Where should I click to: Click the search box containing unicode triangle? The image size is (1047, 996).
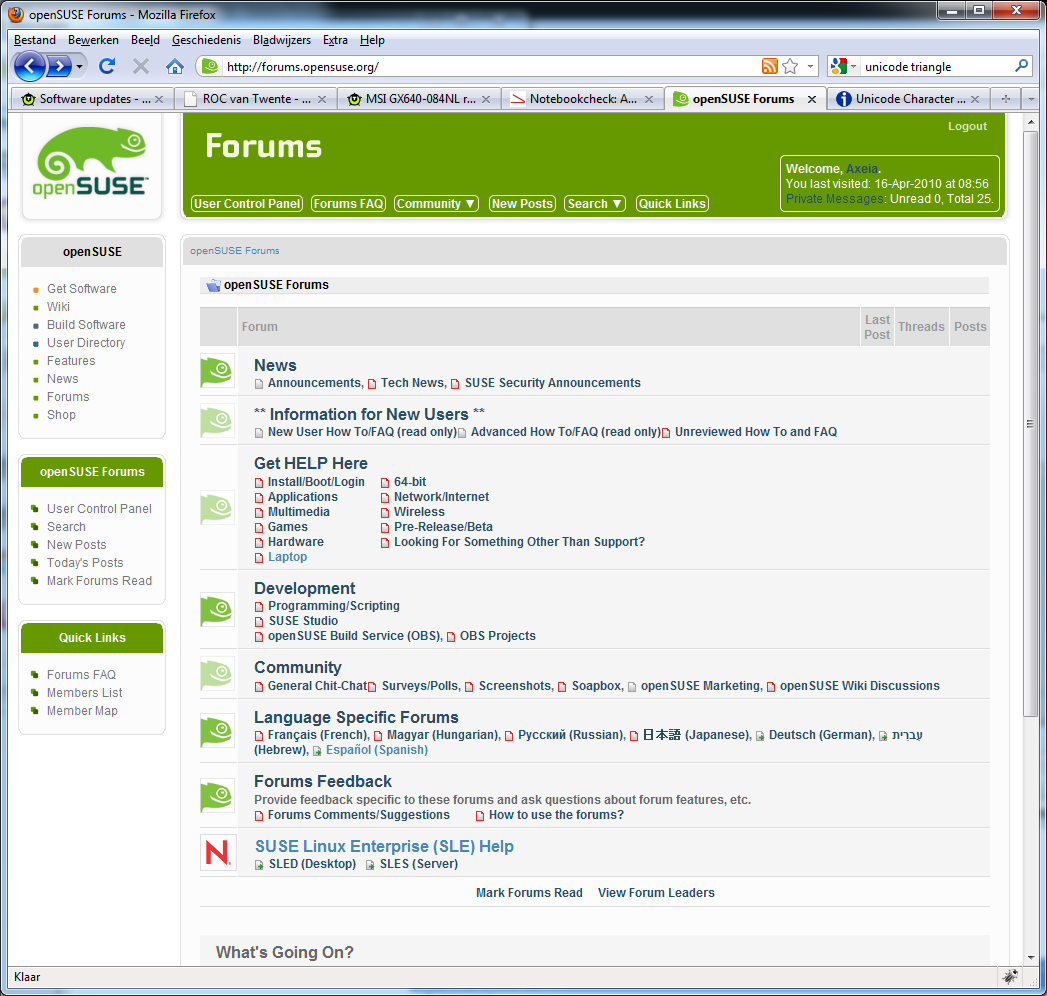tap(936, 66)
